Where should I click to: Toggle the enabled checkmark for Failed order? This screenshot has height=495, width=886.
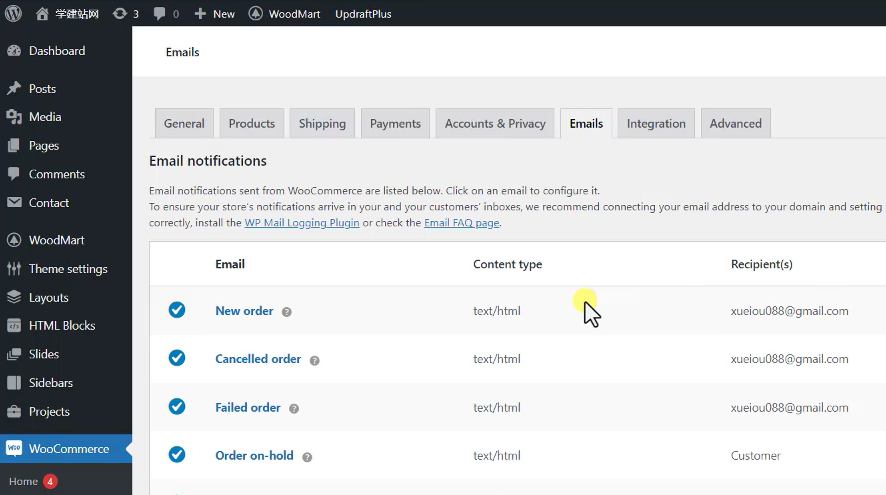tap(177, 406)
